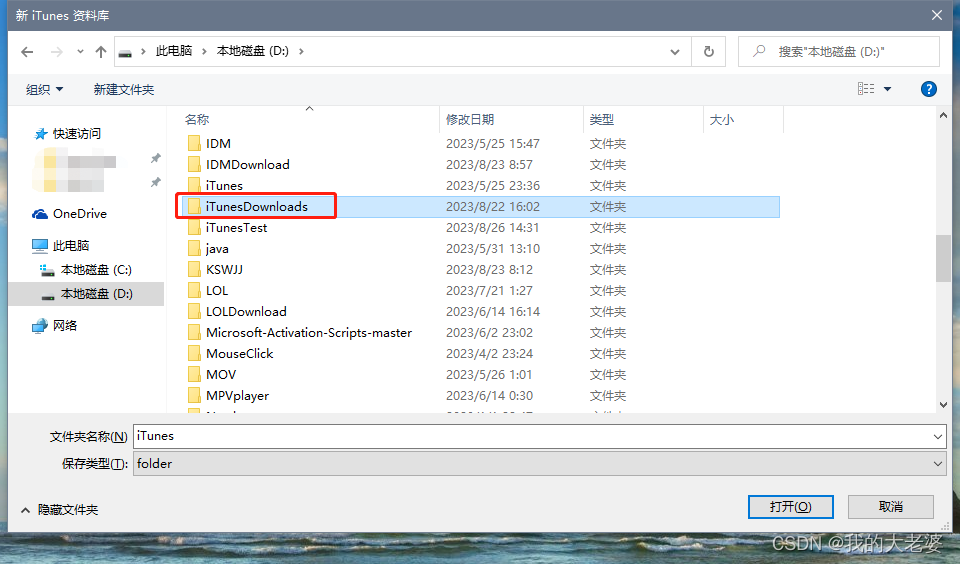Select 本地磁盘 (C:) in navigation pane
This screenshot has height=564, width=960.
click(96, 269)
